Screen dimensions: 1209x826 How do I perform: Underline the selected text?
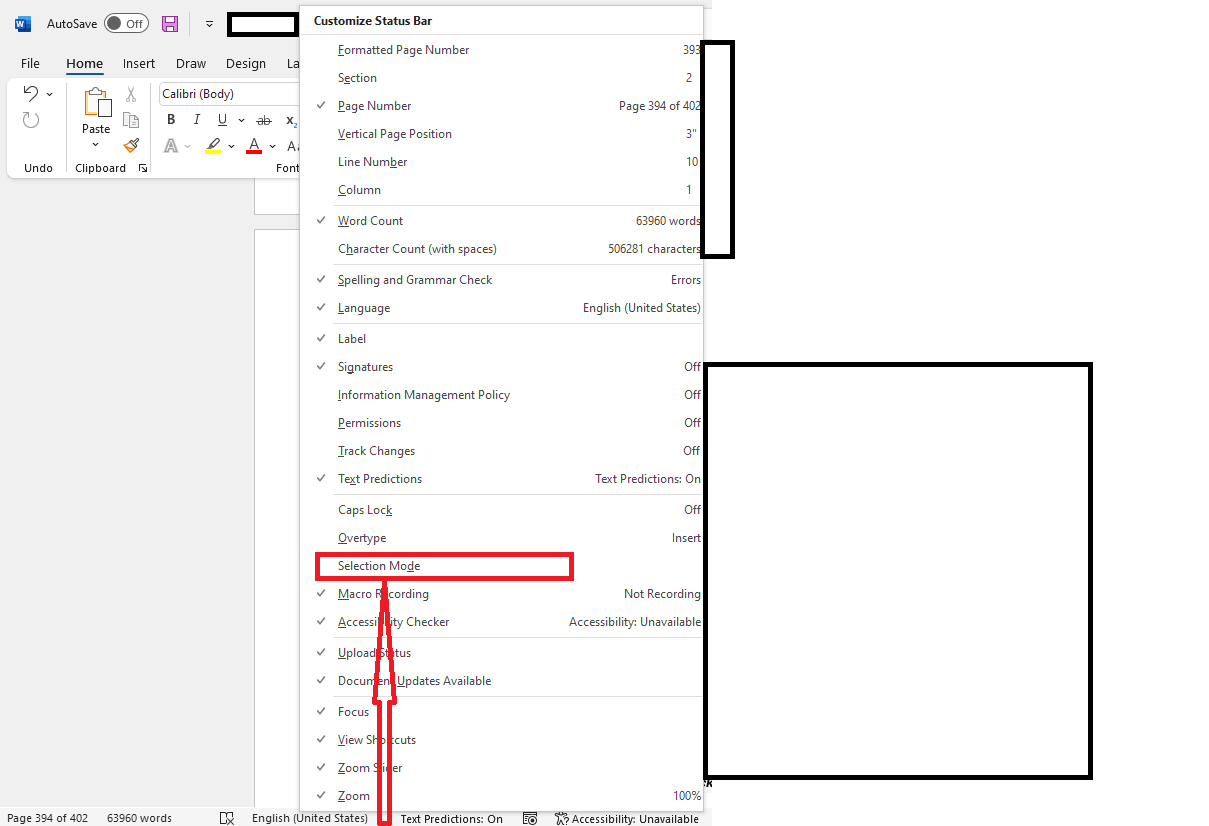click(222, 120)
